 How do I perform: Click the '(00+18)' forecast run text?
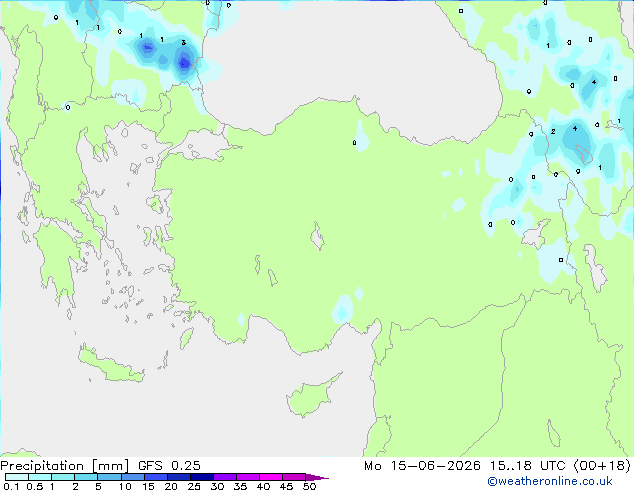(602, 466)
